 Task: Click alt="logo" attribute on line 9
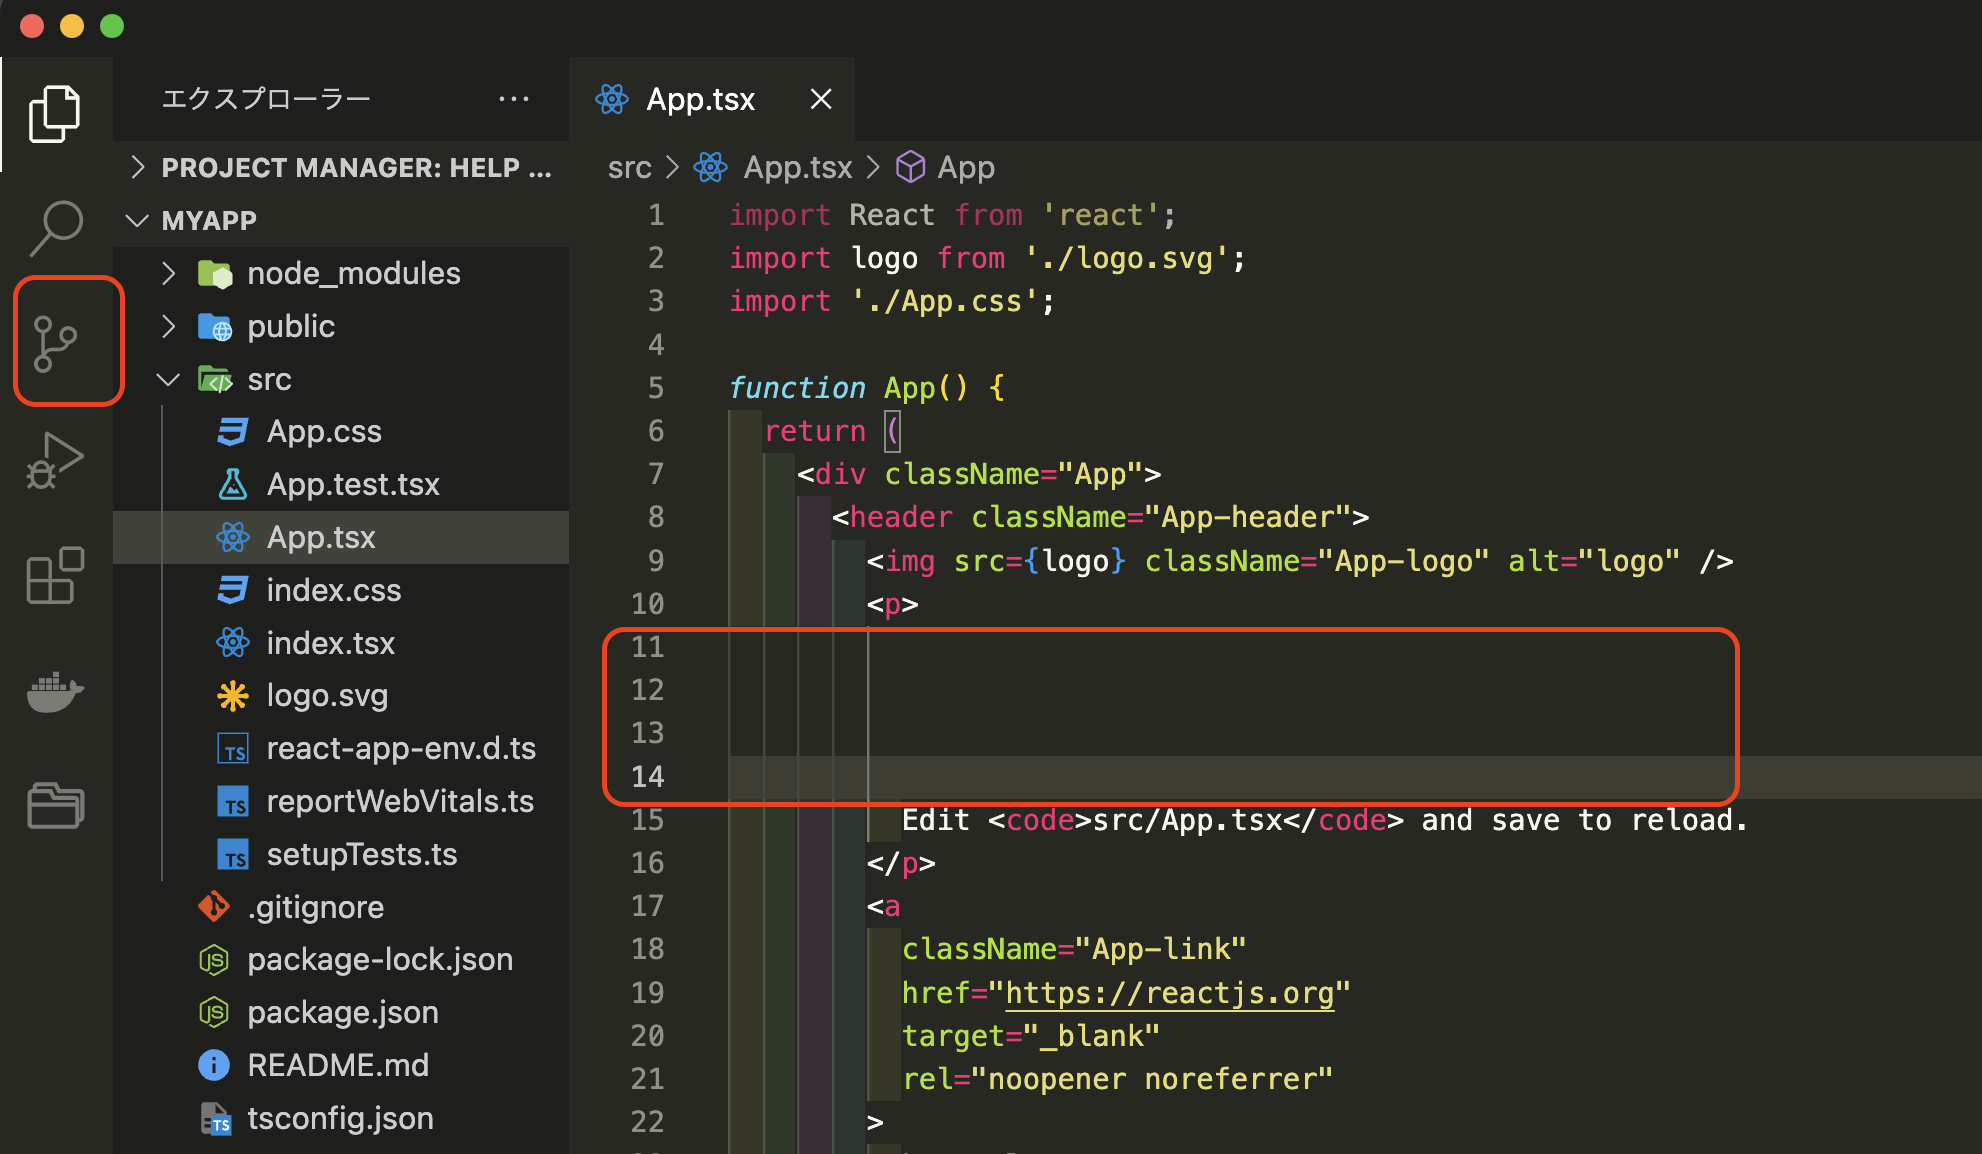click(x=1594, y=561)
